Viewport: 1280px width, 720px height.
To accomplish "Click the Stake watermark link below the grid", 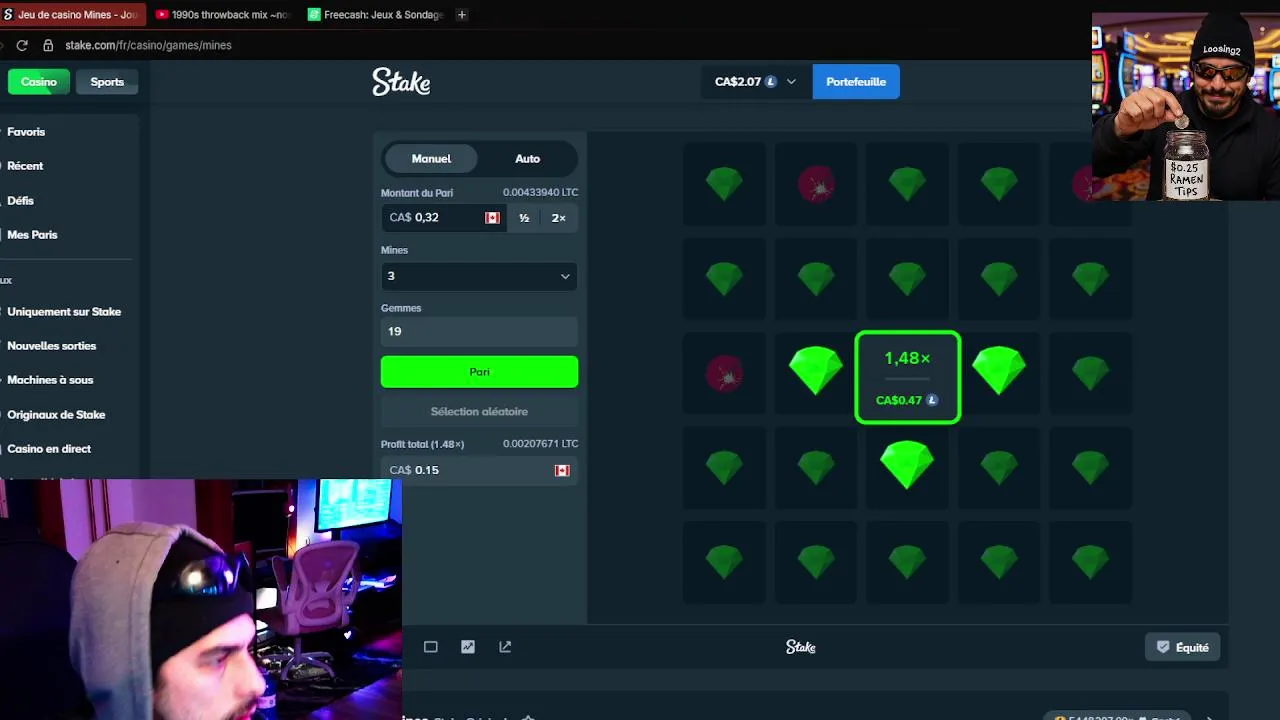I will (x=801, y=647).
